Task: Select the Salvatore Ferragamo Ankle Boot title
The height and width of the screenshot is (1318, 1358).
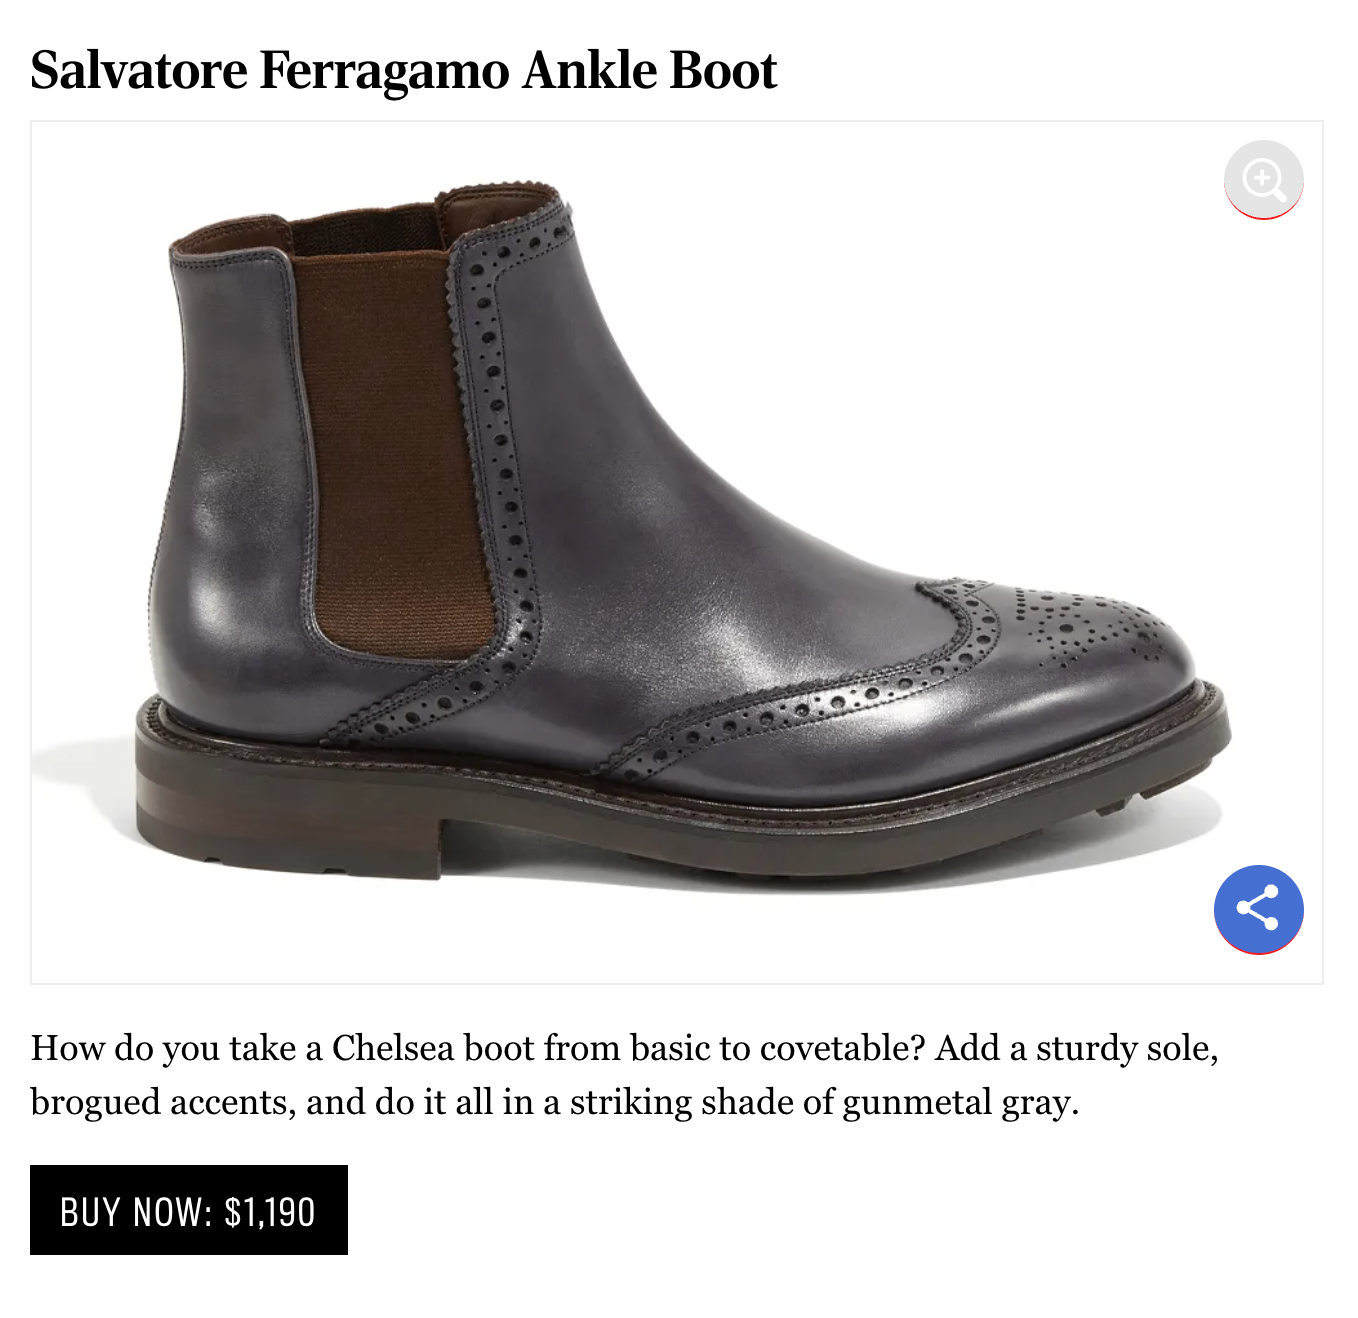Action: [x=404, y=70]
